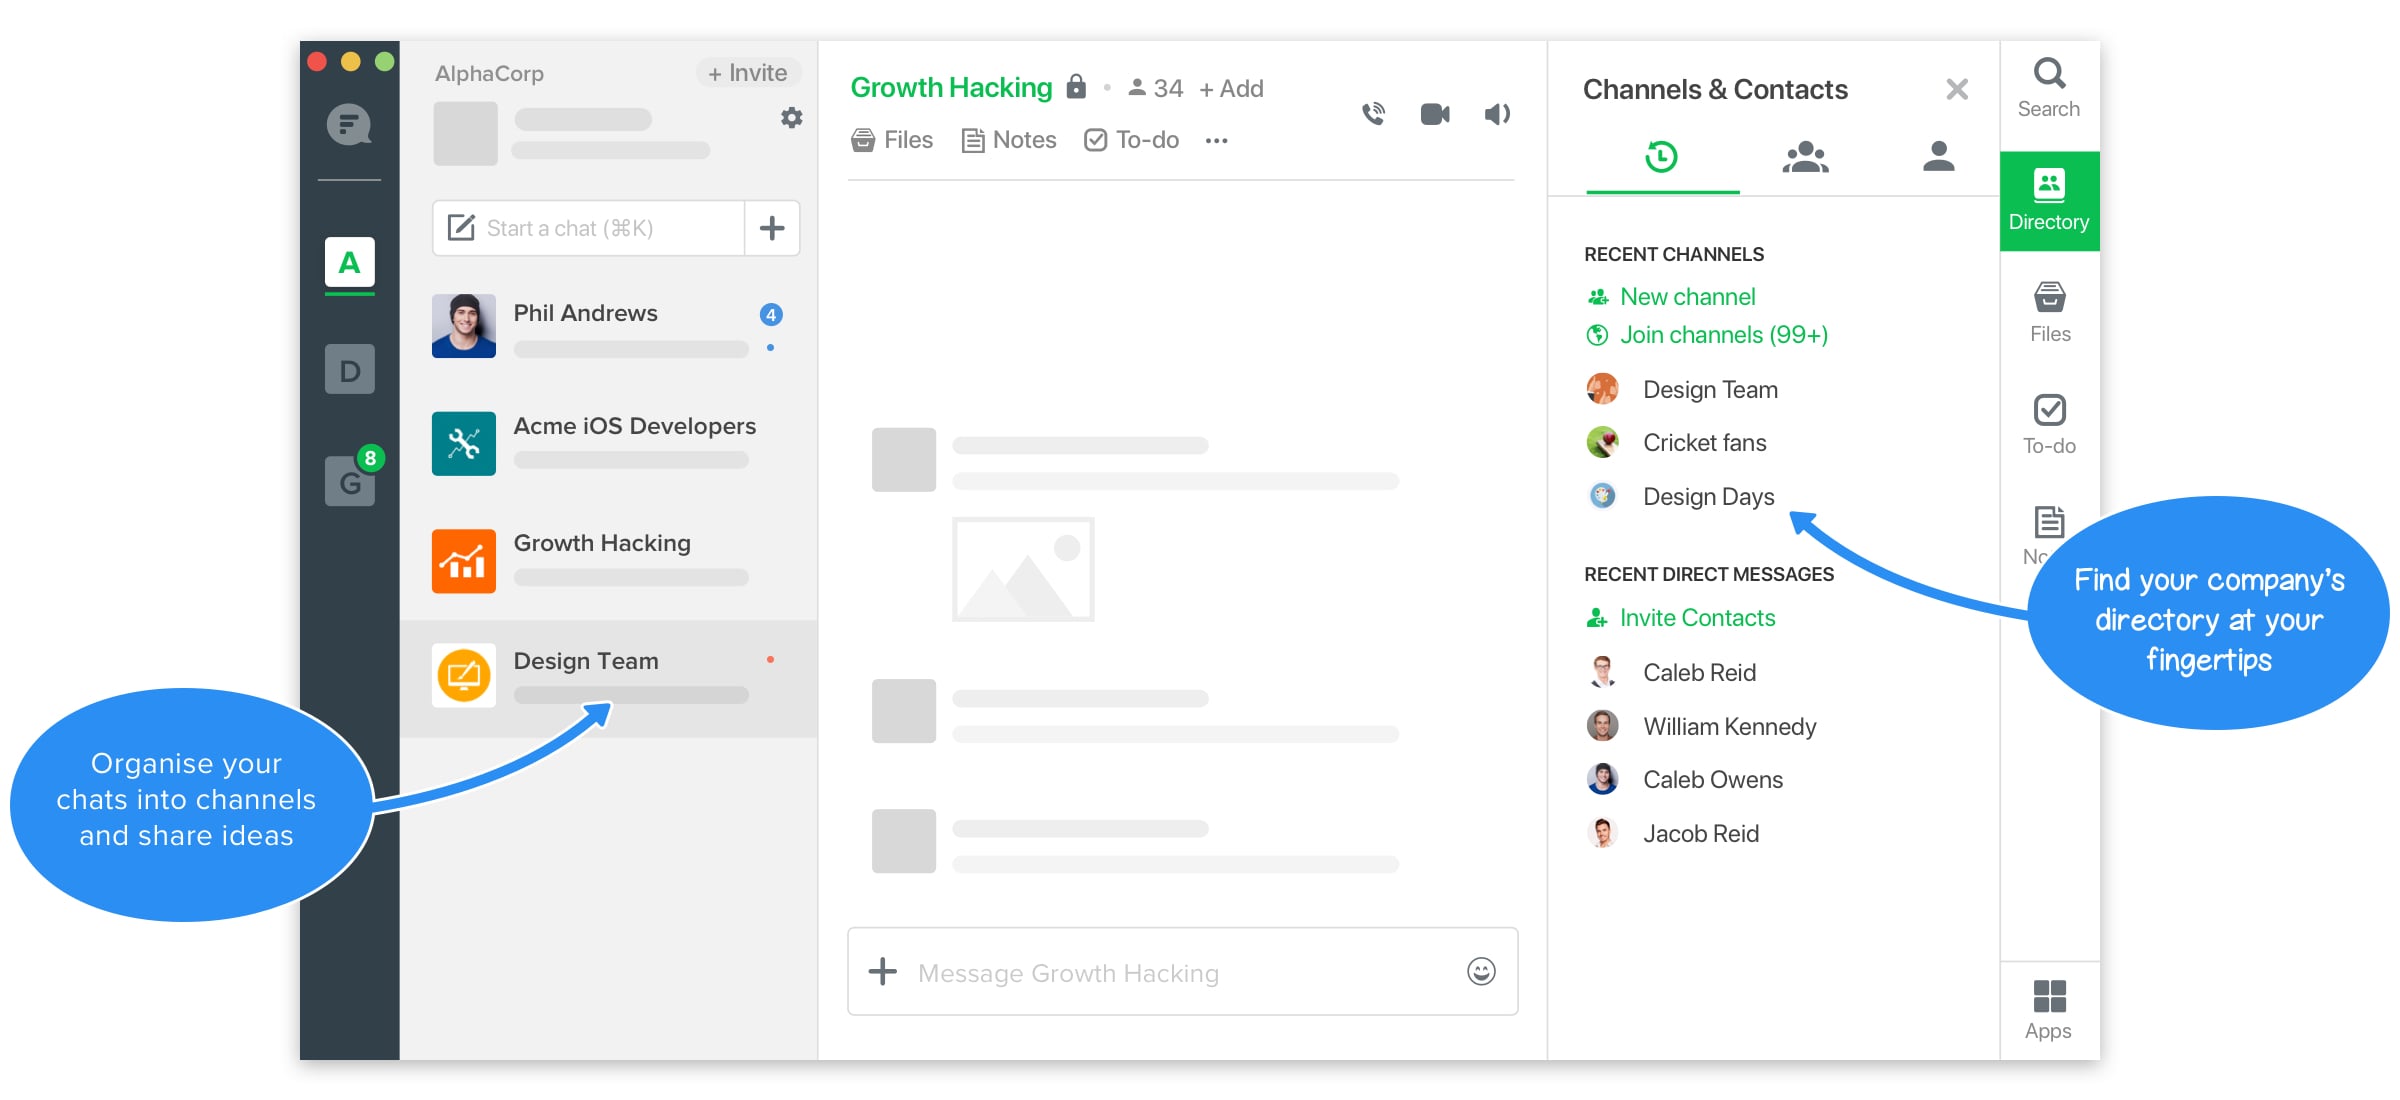Click Invite Contacts link
Viewport: 2400px width, 1100px height.
tap(1697, 618)
